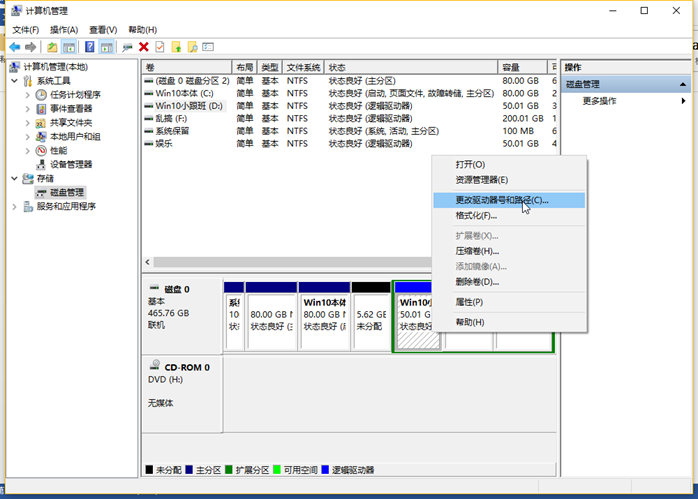The height and width of the screenshot is (499, 698).
Task: Click the up-one-level folder toolbar icon
Action: [x=52, y=46]
